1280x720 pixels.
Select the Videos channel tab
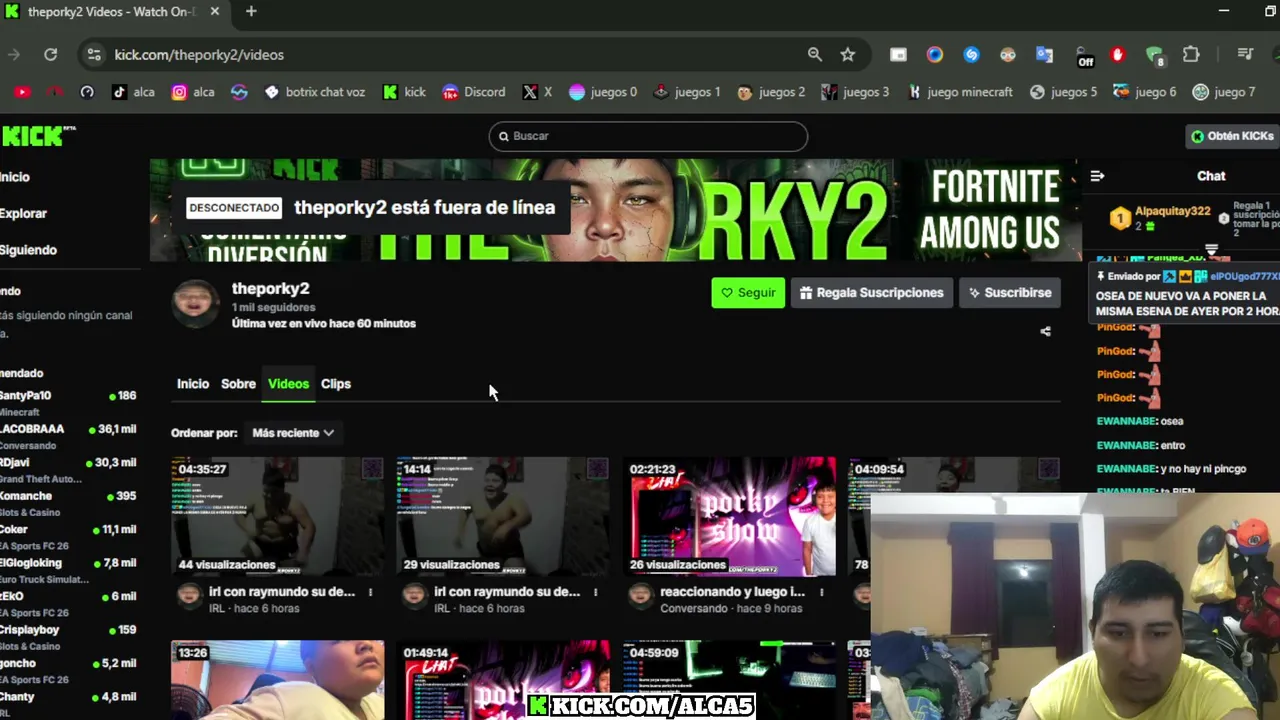[x=288, y=384]
